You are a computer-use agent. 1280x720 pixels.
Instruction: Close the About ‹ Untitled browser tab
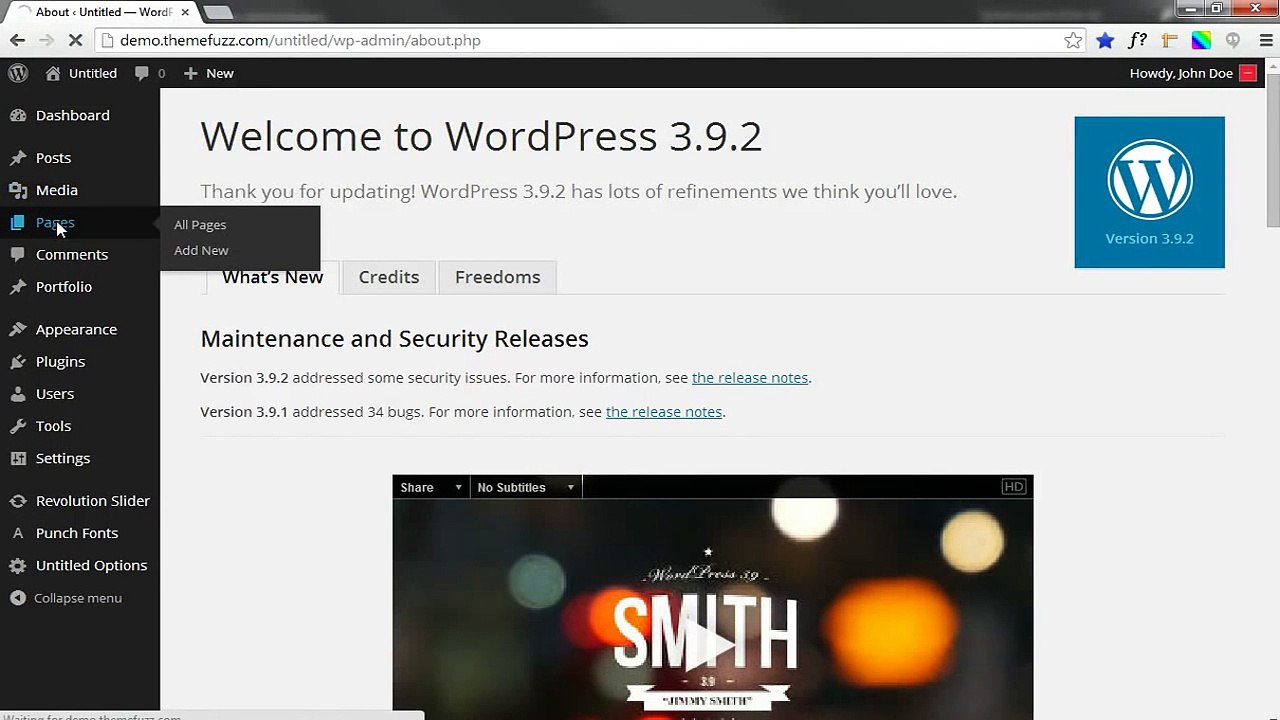[x=185, y=13]
